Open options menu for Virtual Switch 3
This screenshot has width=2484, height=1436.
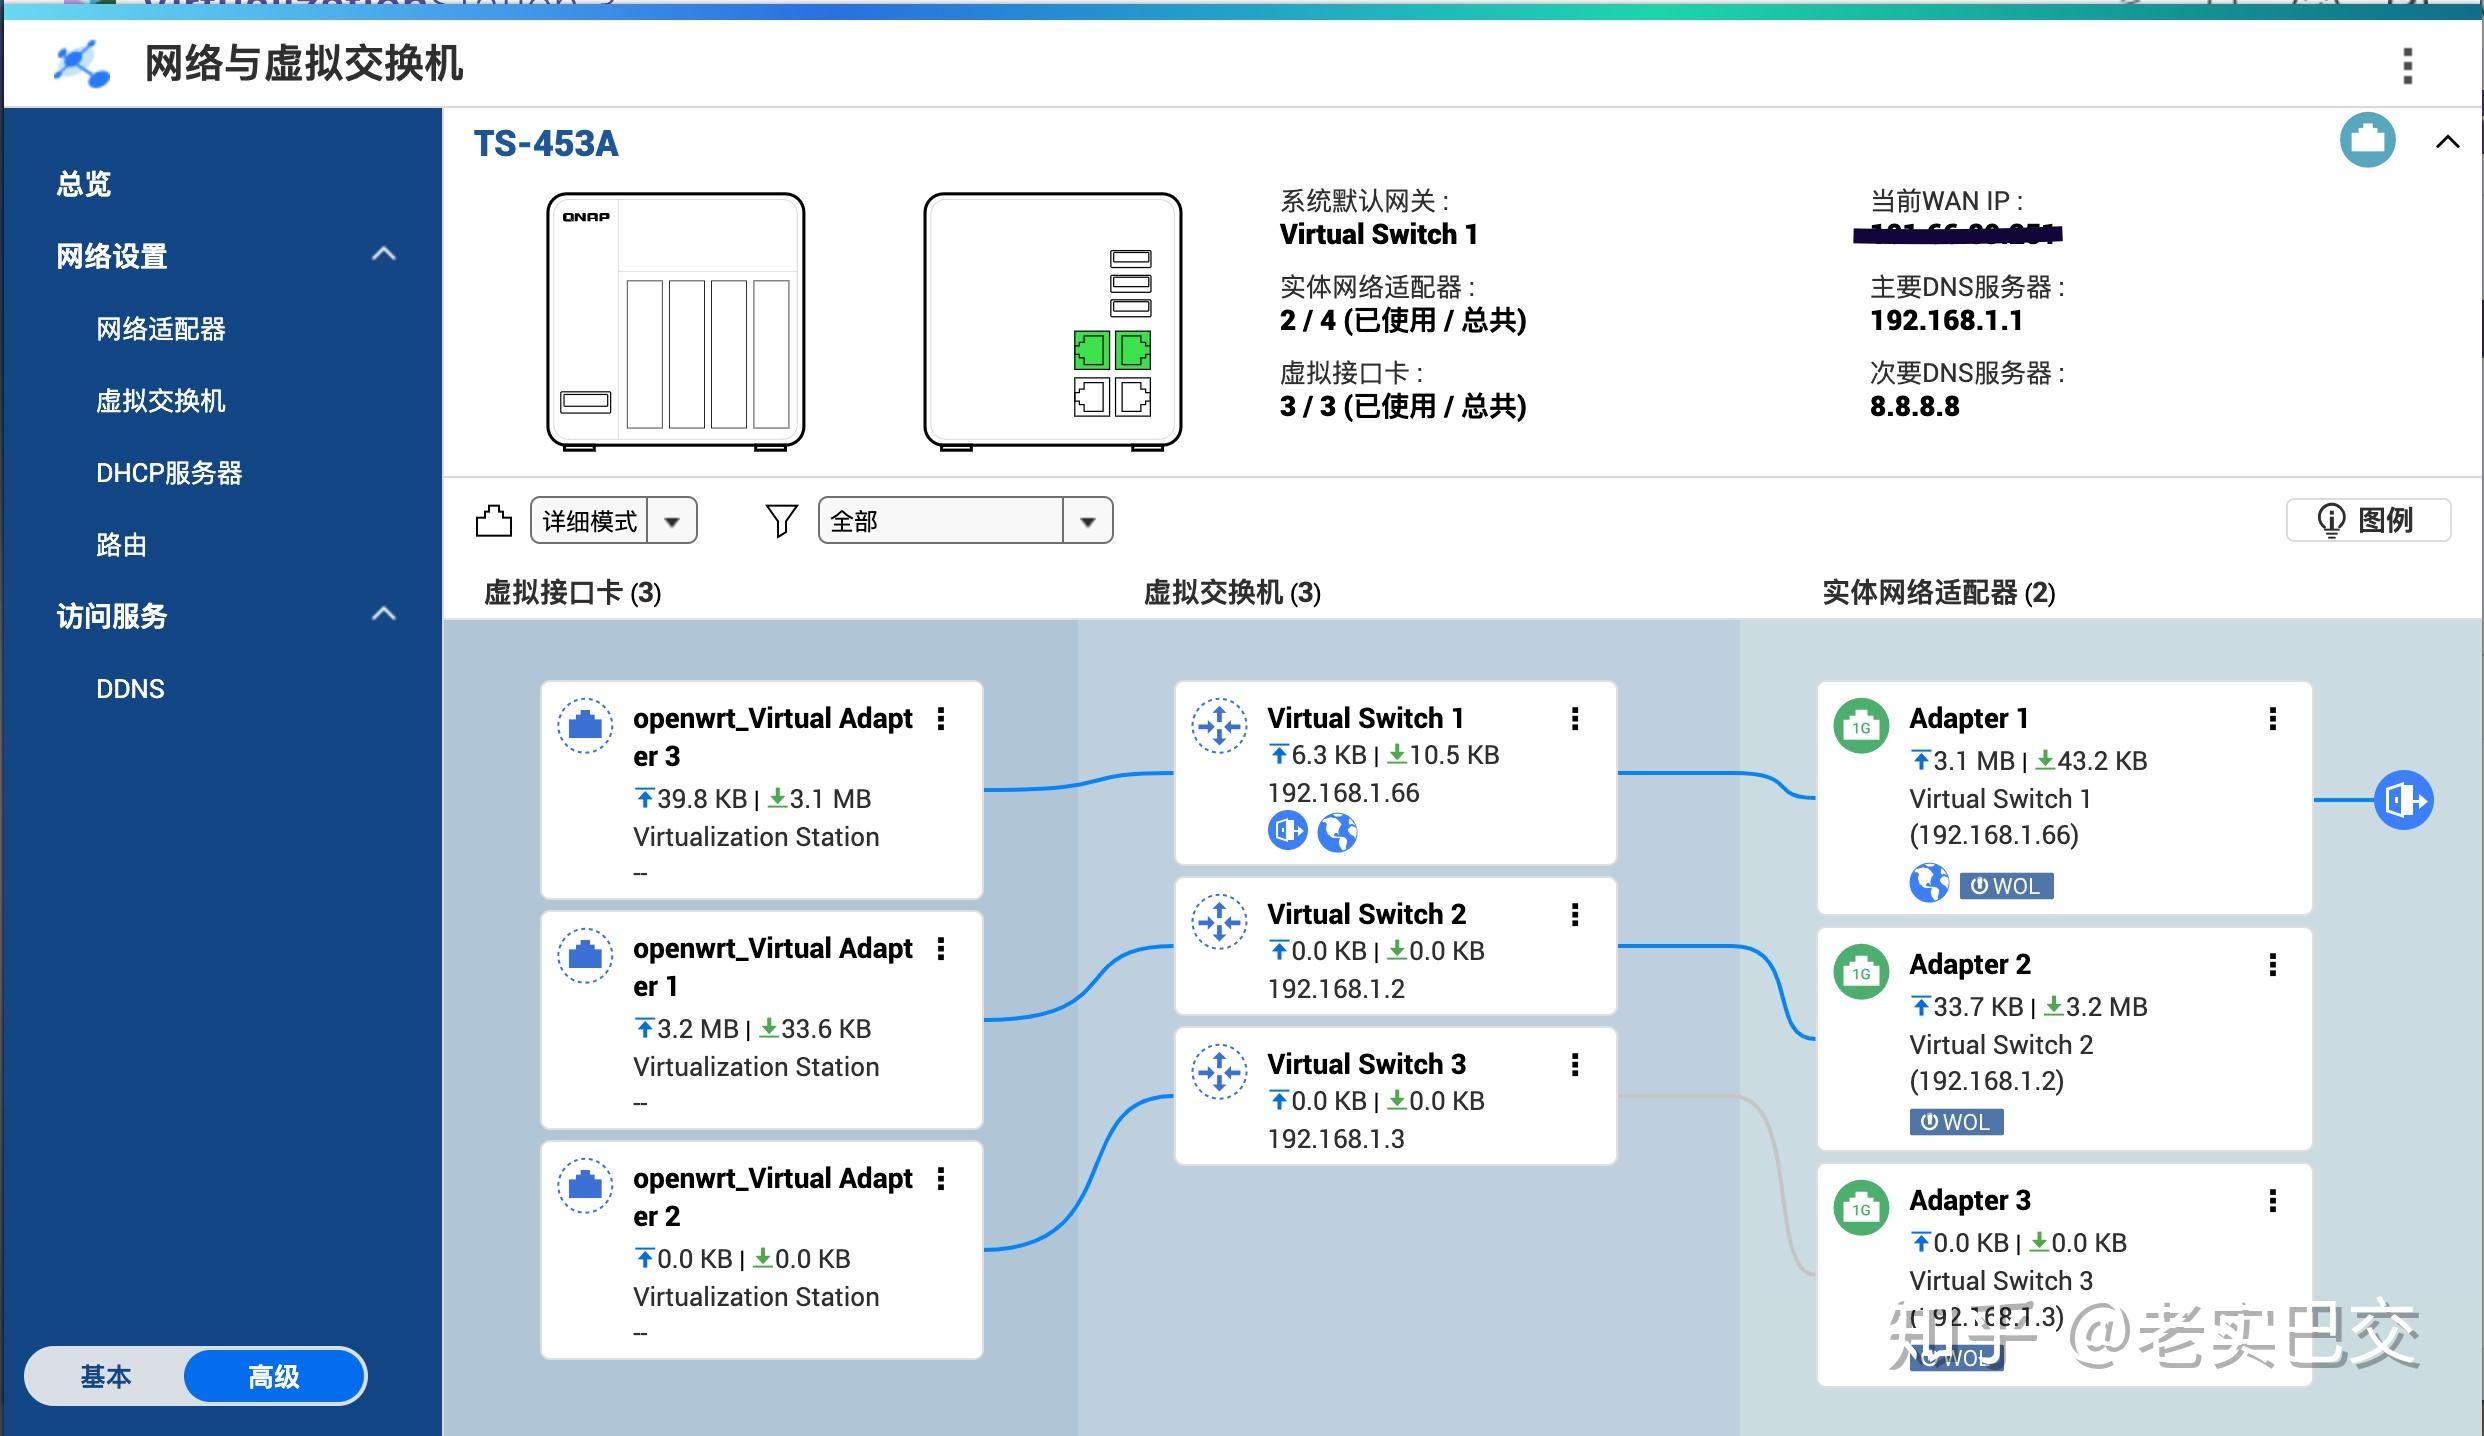[1574, 1065]
